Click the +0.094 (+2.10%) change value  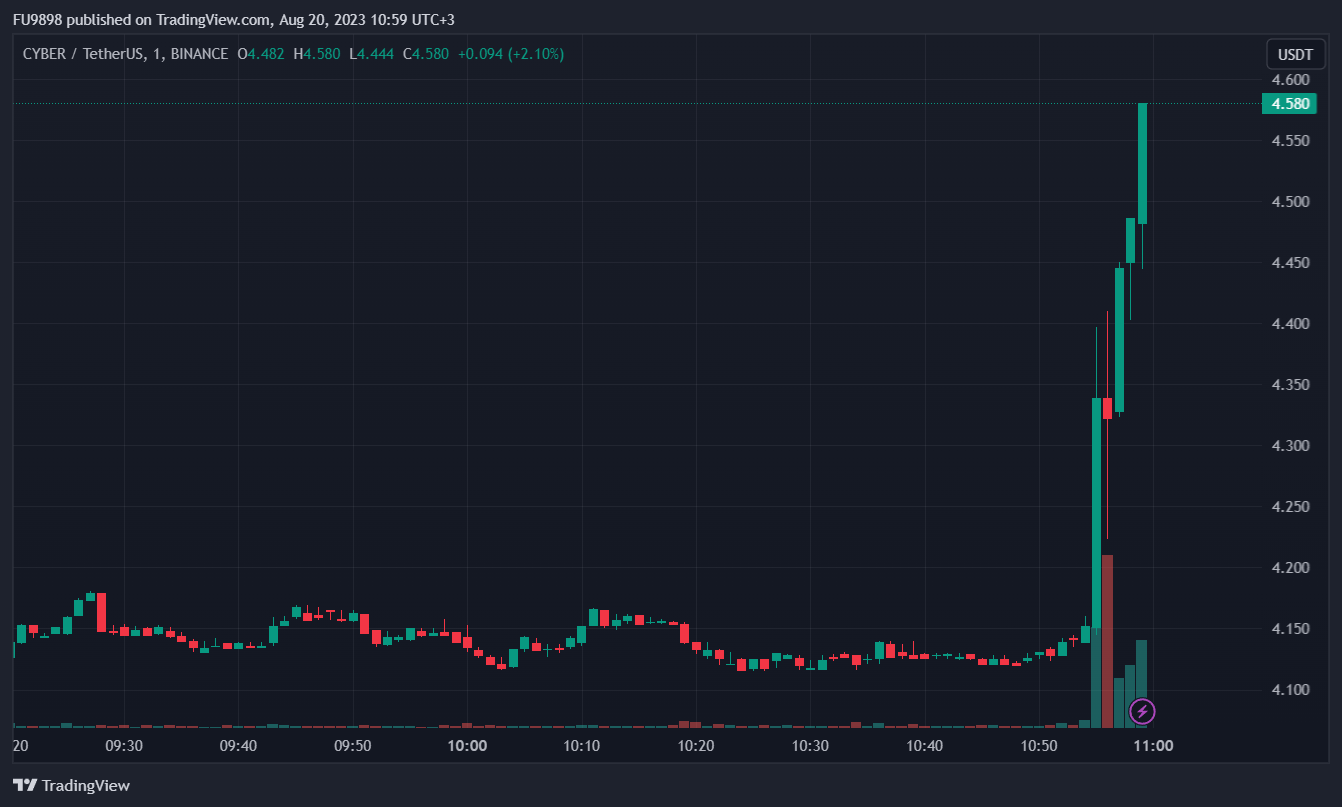(511, 54)
